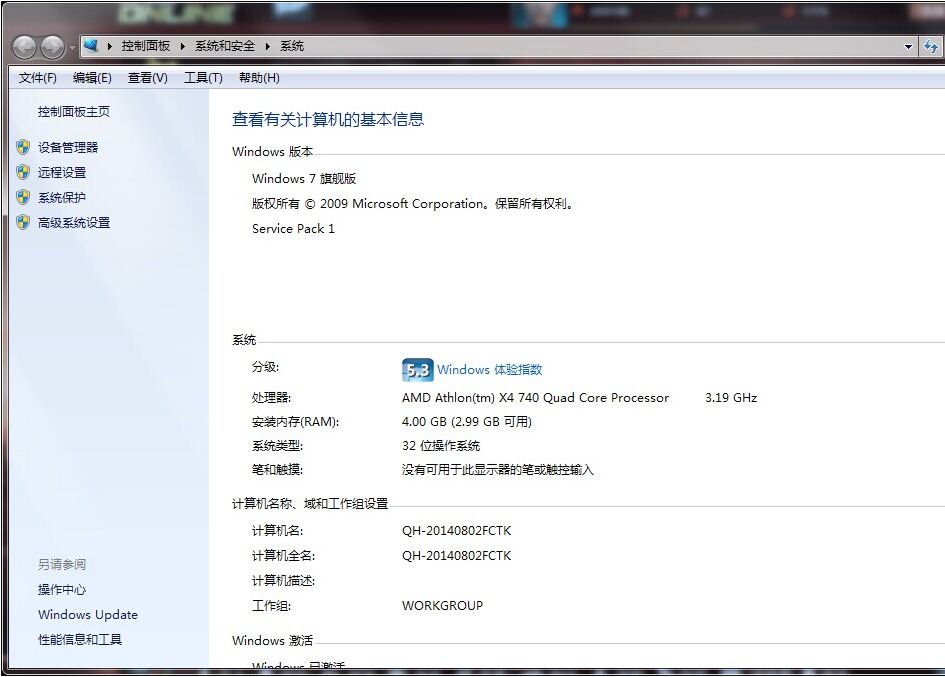
Task: Click the refresh icon right of address bar
Action: point(932,46)
